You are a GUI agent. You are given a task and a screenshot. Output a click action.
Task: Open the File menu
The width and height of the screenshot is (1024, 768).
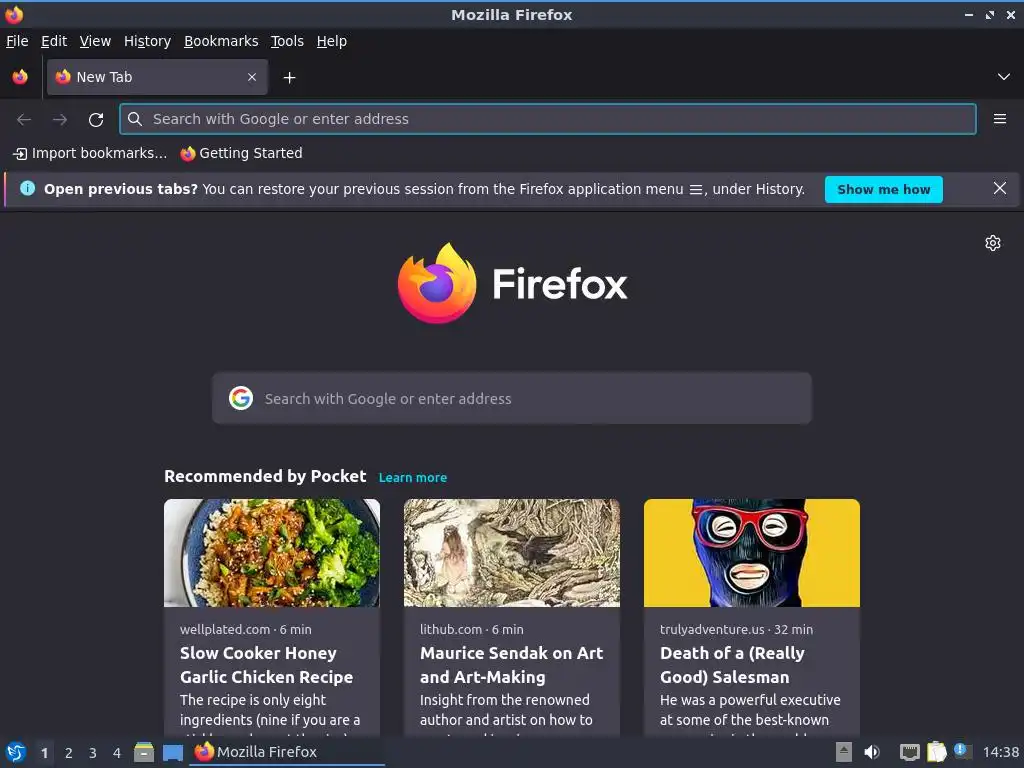click(x=17, y=41)
